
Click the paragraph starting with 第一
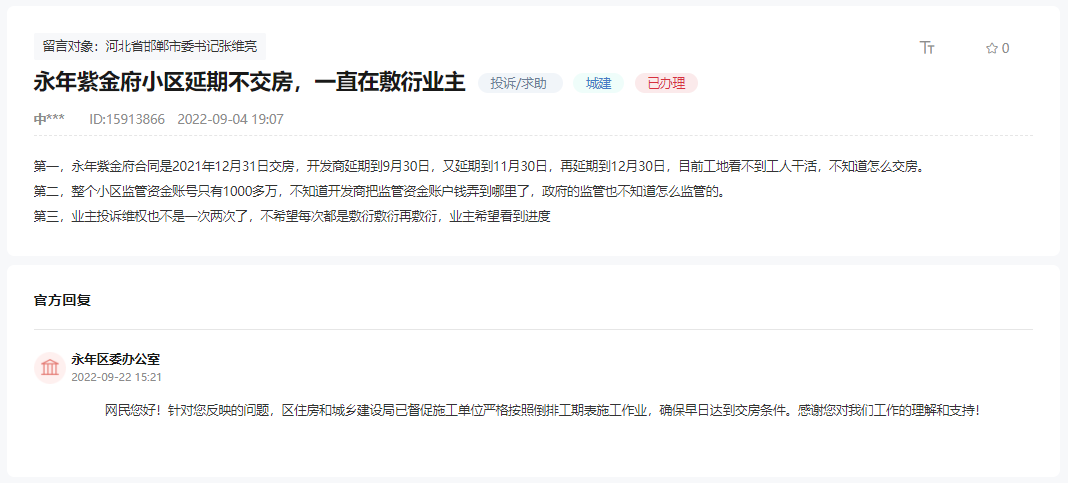(x=480, y=166)
